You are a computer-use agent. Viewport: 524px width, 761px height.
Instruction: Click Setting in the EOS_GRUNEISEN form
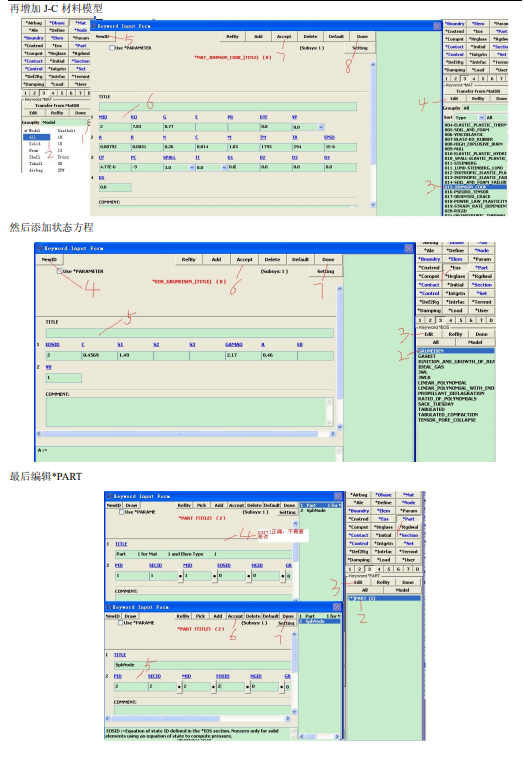(326, 271)
